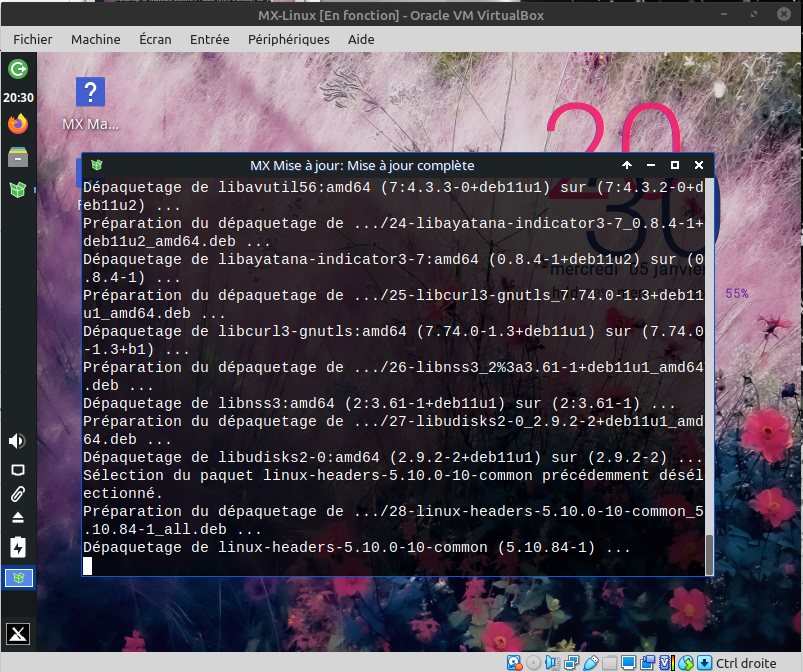
Task: Open the file manager panel icon
Action: pyautogui.click(x=17, y=156)
